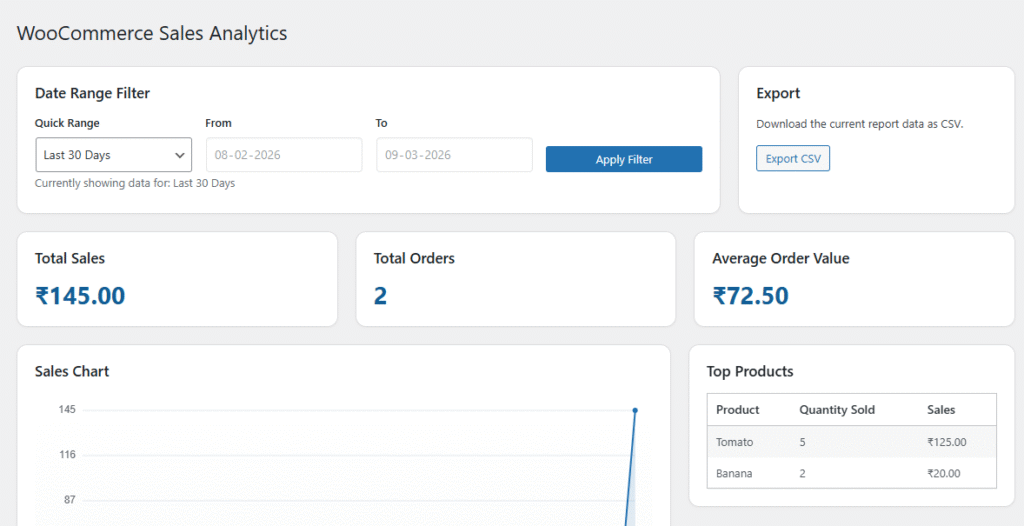Click the Total Orders count value
The height and width of the screenshot is (526, 1024).
coord(380,295)
